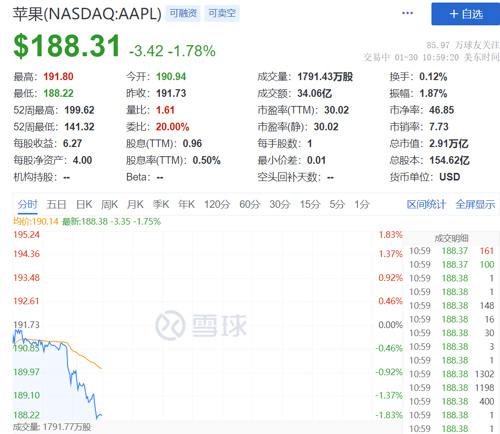
Task: Switch to the 30分 chart tab
Action: pos(280,204)
